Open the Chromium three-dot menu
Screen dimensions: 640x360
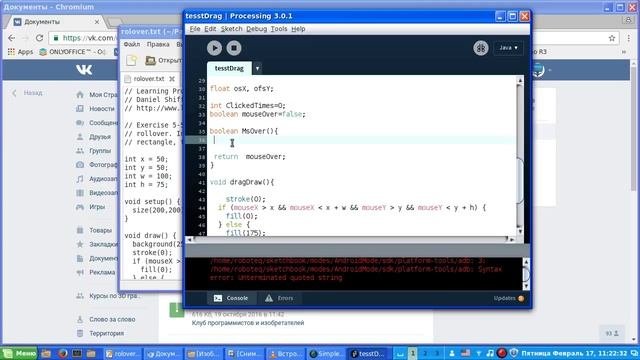point(629,38)
